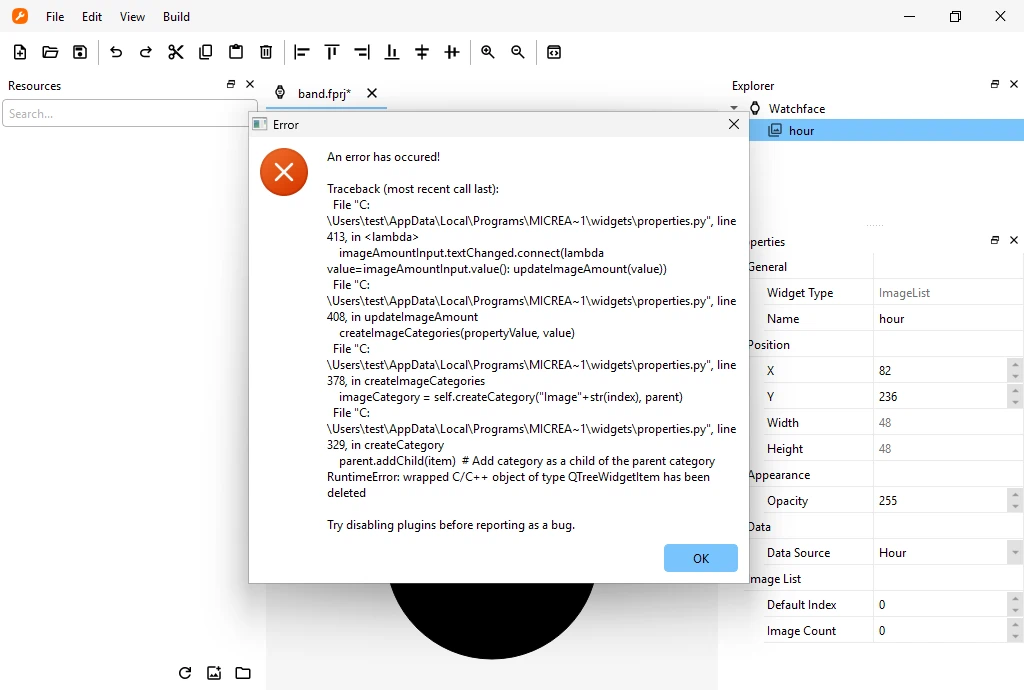Close the band.fprj tab
Image resolution: width=1024 pixels, height=690 pixels.
coord(372,93)
